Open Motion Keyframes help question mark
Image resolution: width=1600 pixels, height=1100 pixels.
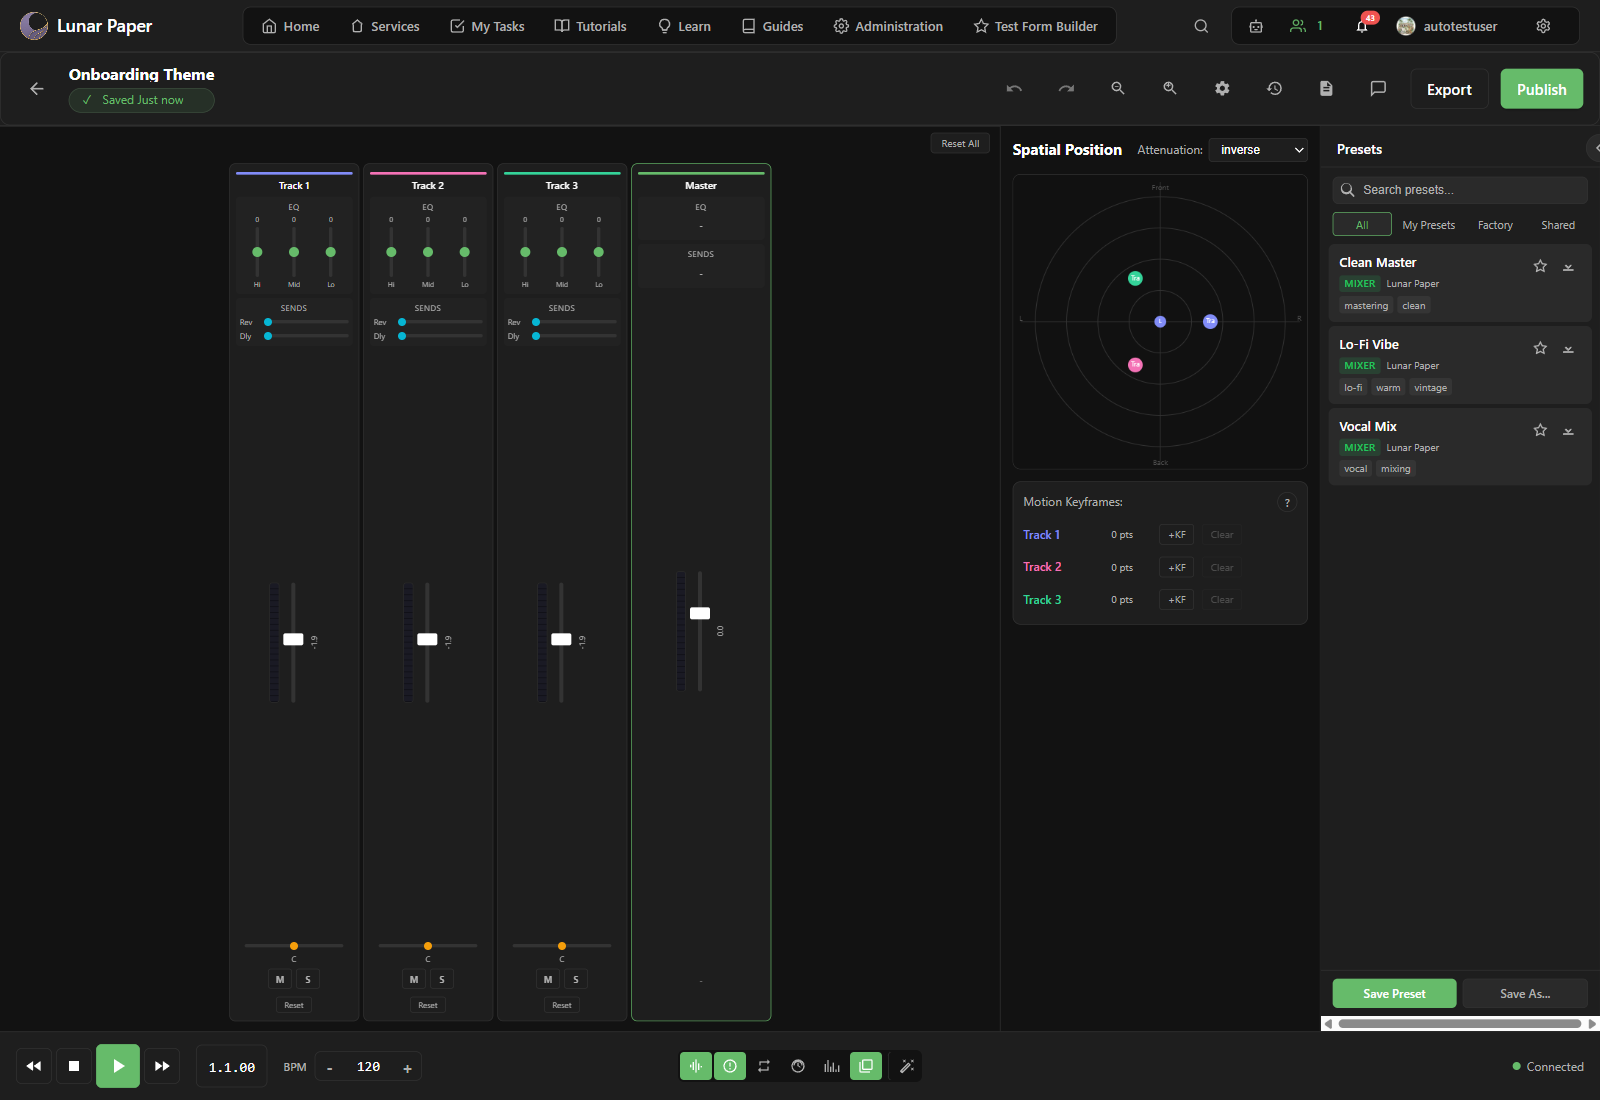1287,503
